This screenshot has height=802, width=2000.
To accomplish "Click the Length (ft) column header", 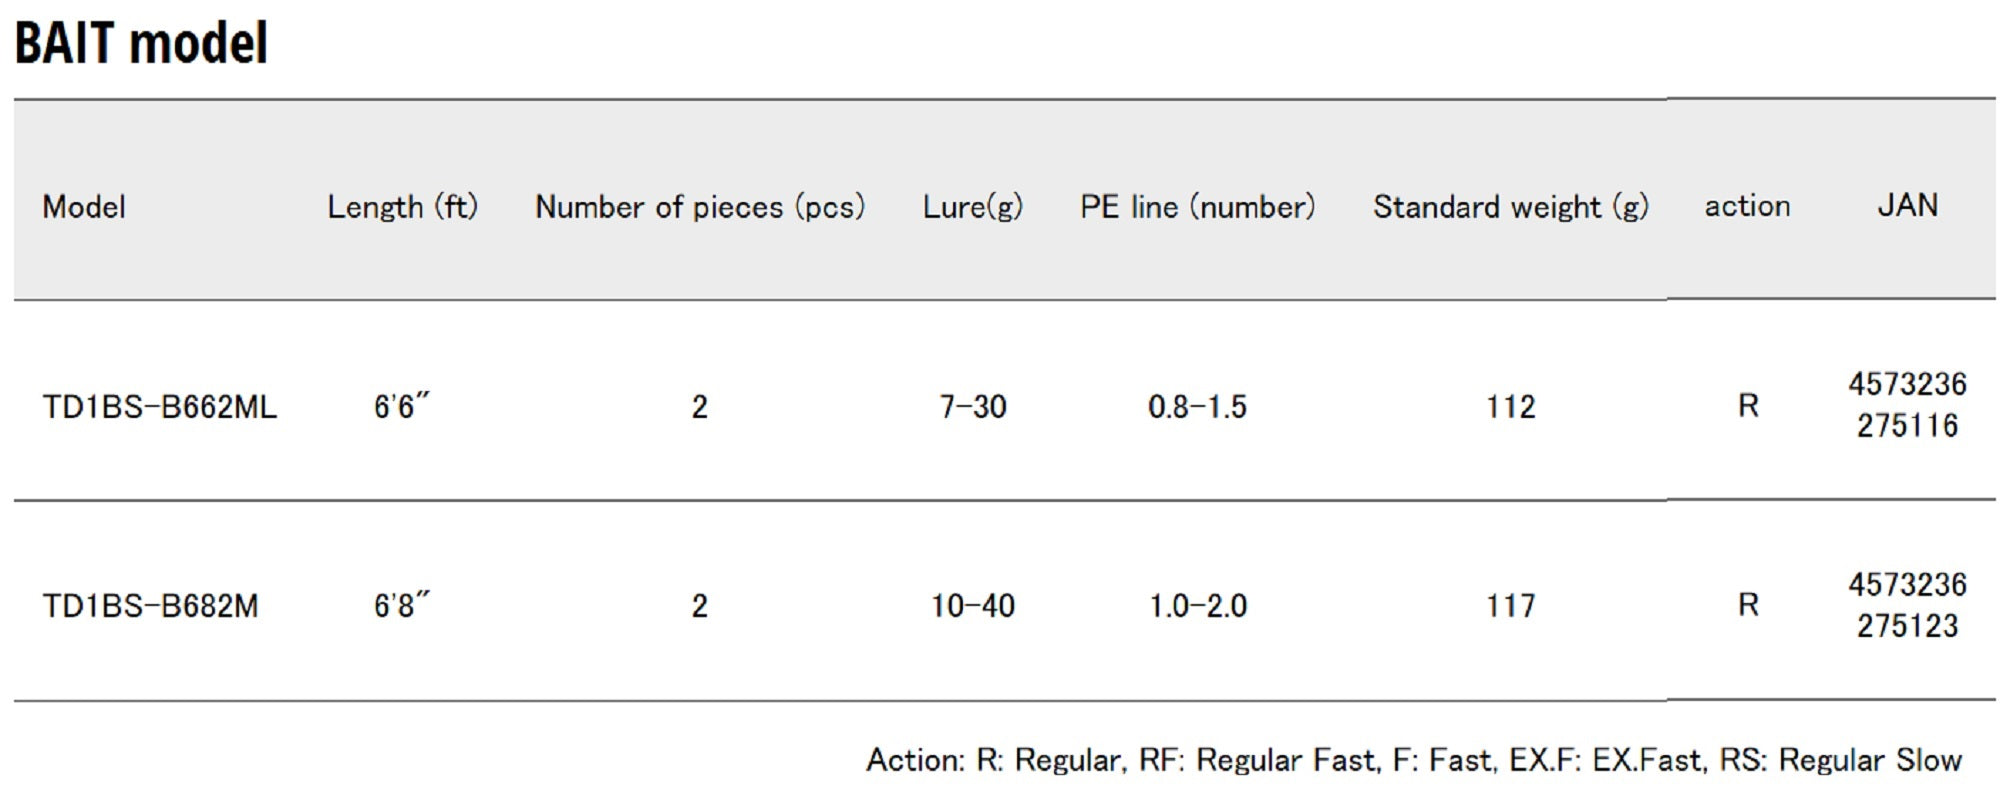I will pyautogui.click(x=402, y=207).
